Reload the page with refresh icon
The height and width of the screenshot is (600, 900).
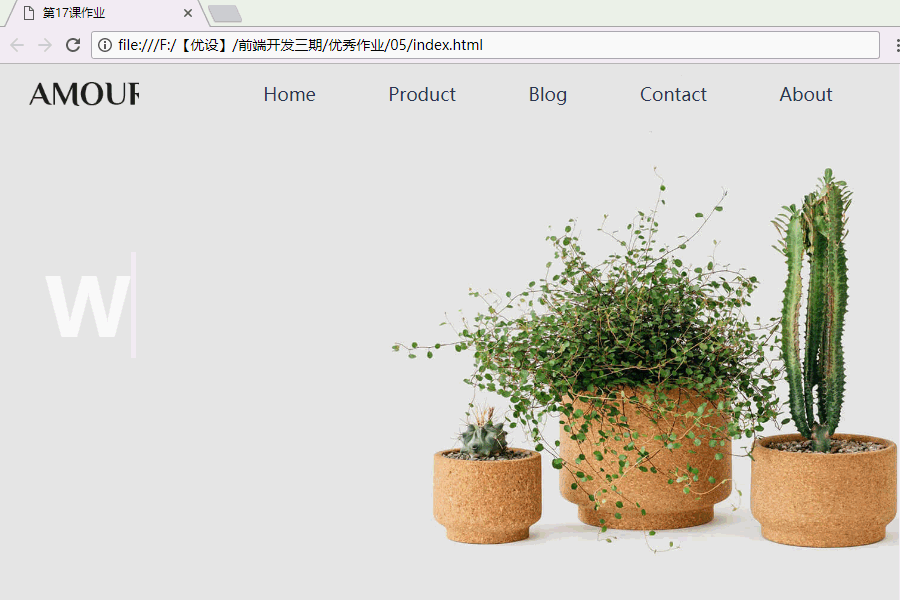73,45
